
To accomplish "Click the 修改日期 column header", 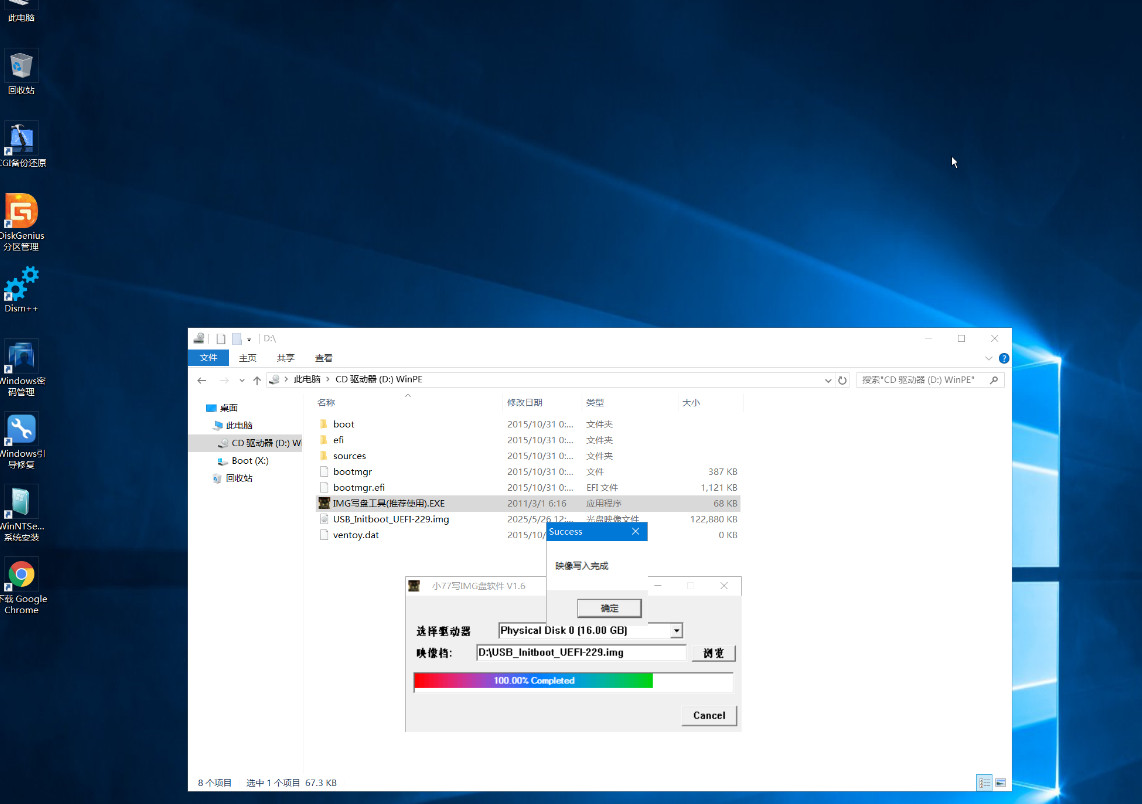I will coord(524,403).
